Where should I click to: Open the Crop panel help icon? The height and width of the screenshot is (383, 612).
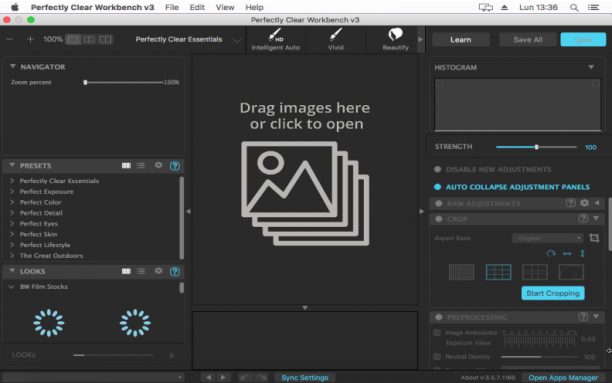click(583, 219)
